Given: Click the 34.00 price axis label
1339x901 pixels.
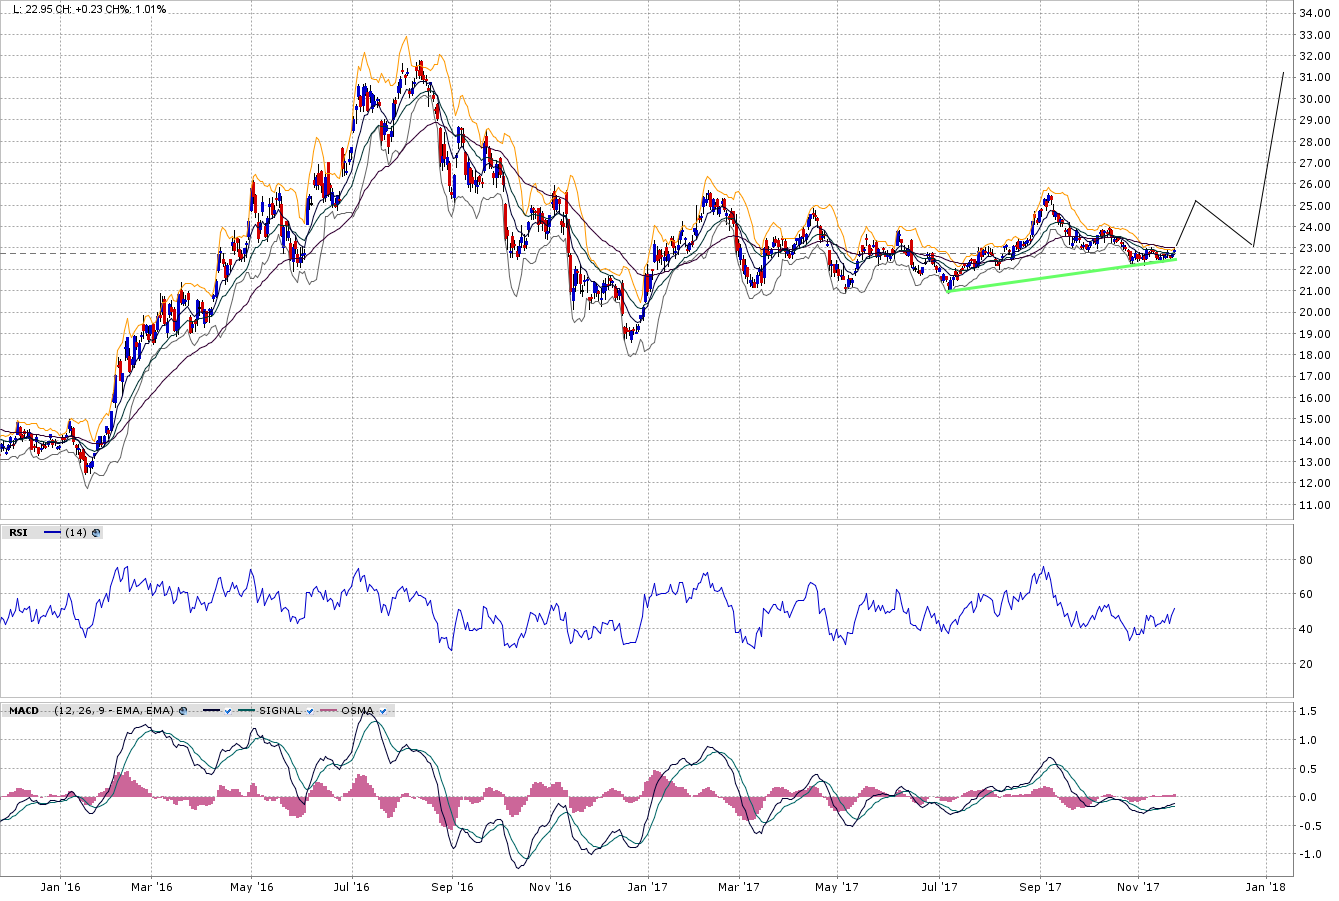Looking at the screenshot, I should point(1313,13).
